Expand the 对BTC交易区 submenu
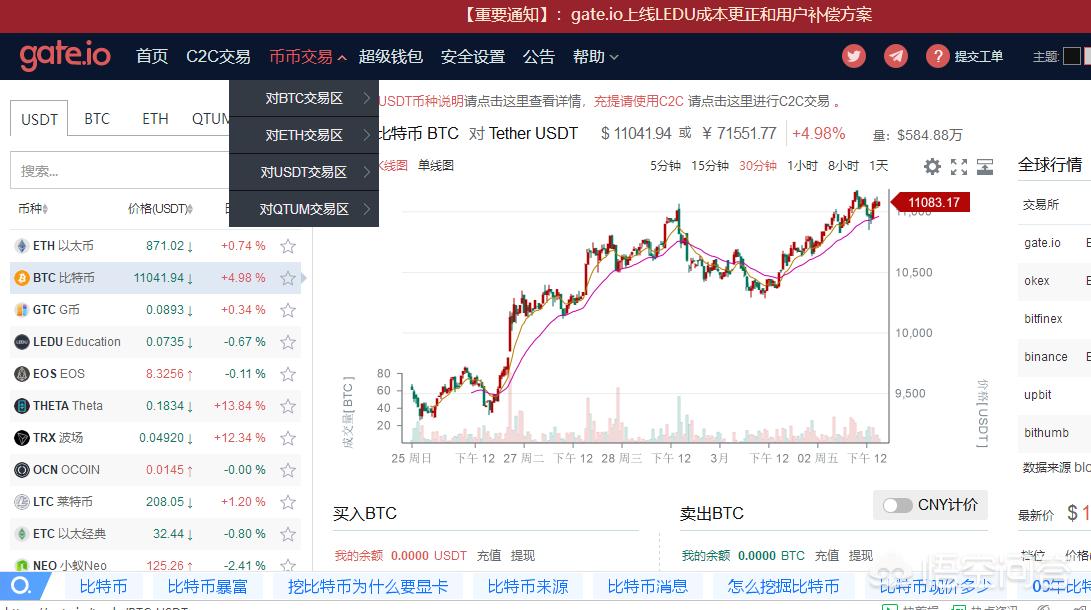The height and width of the screenshot is (610, 1091). 304,98
